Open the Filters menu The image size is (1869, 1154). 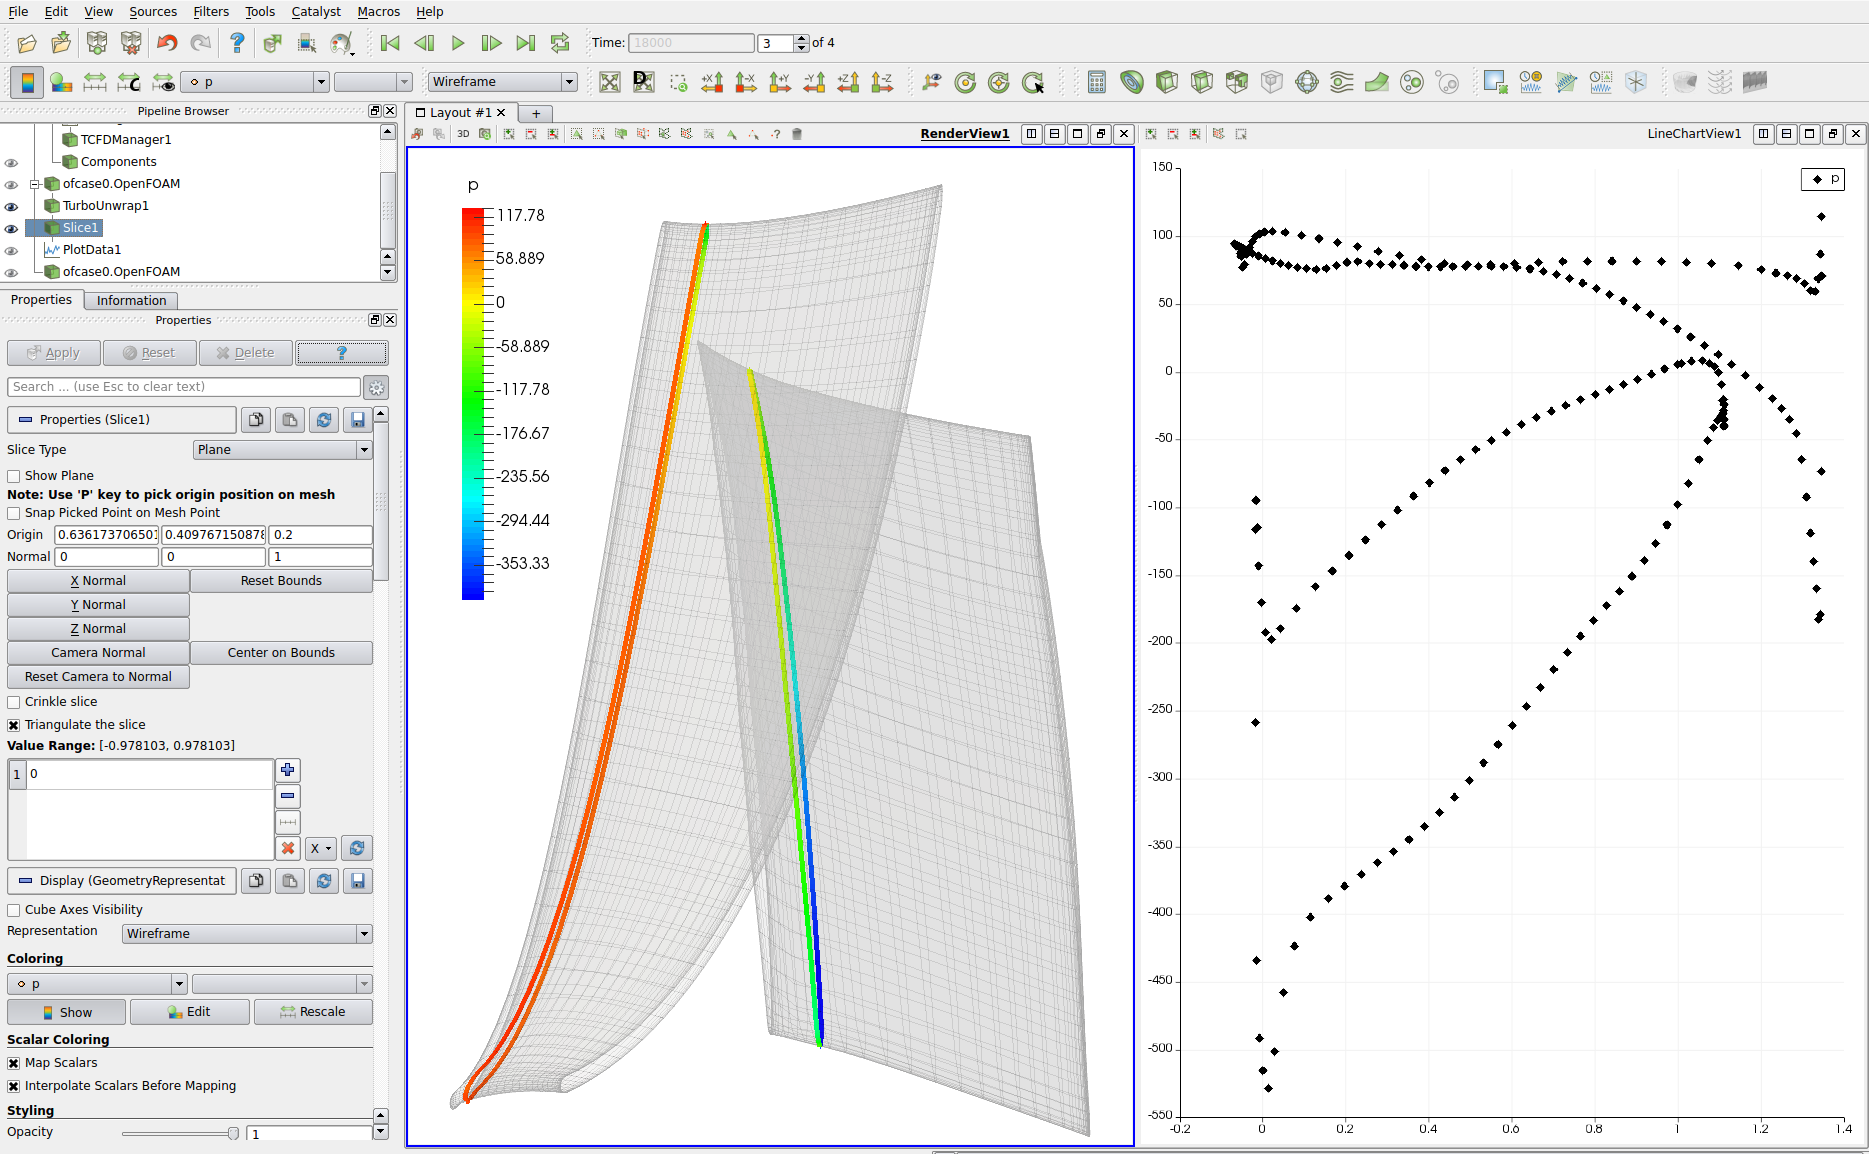(211, 11)
